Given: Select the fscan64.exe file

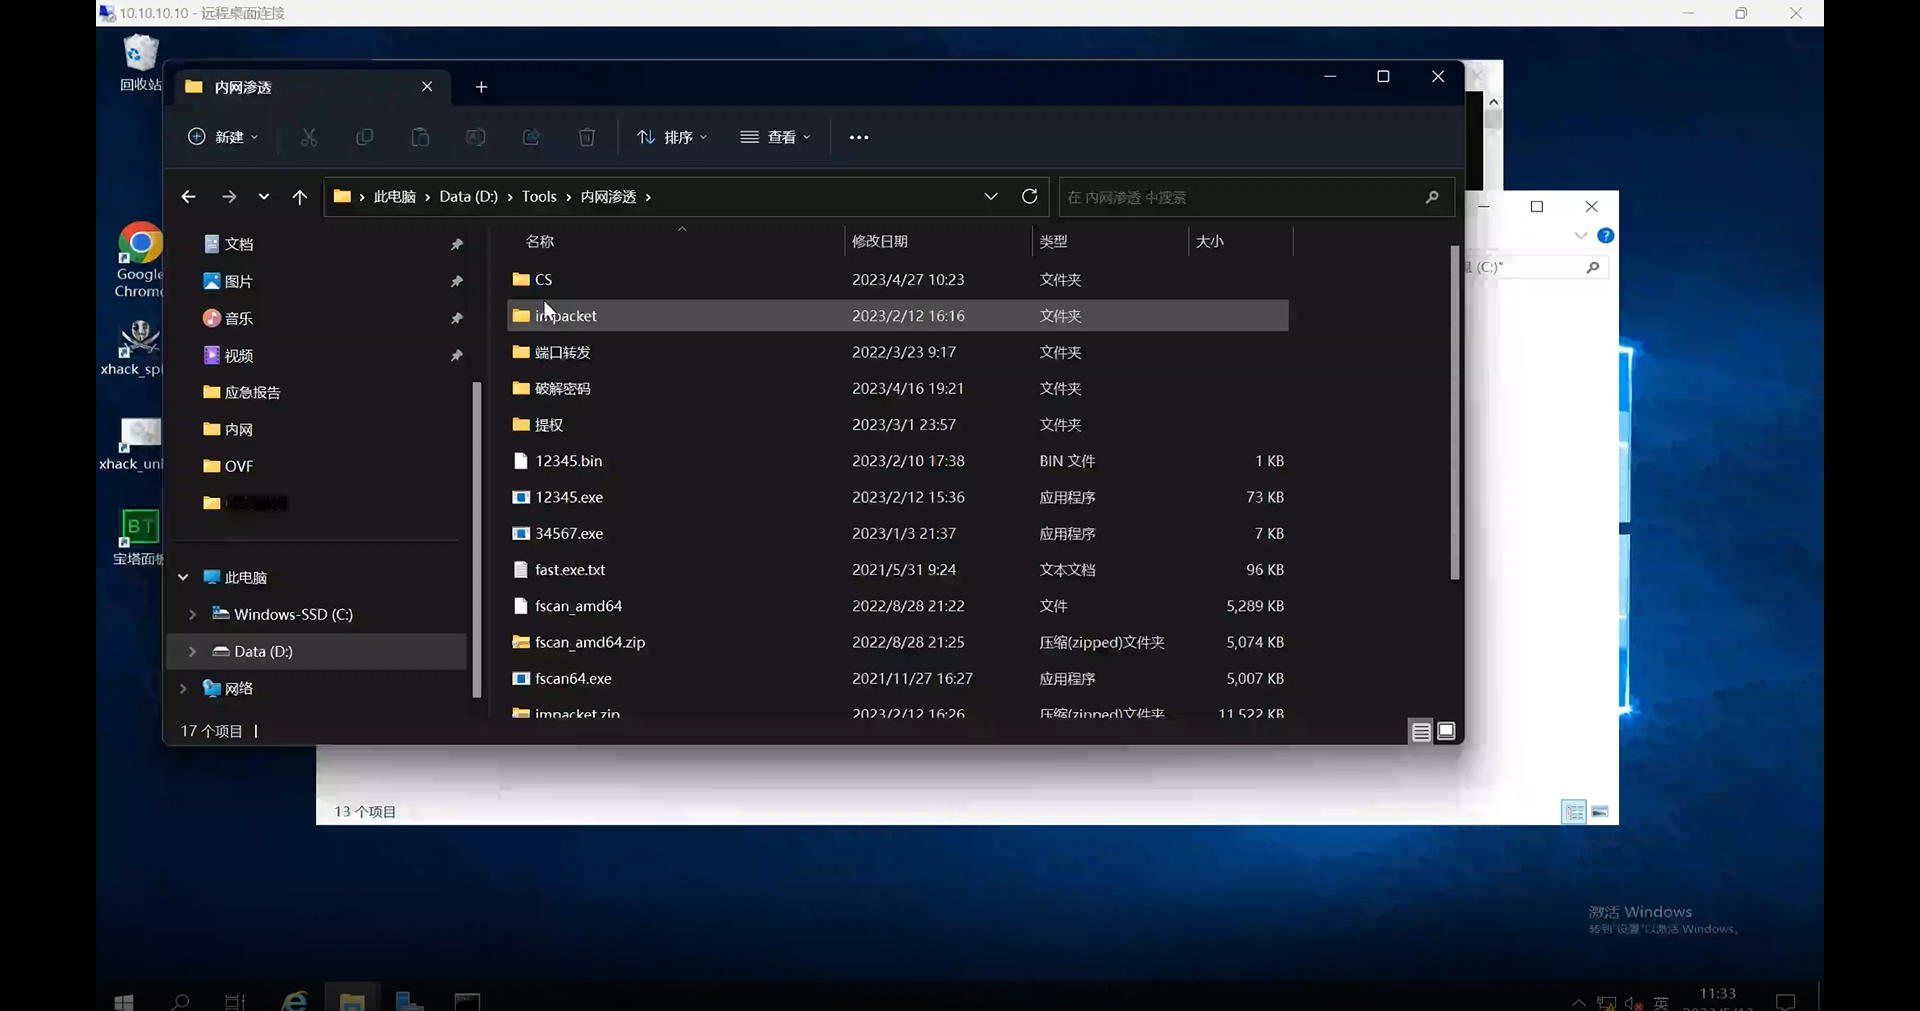Looking at the screenshot, I should [573, 678].
